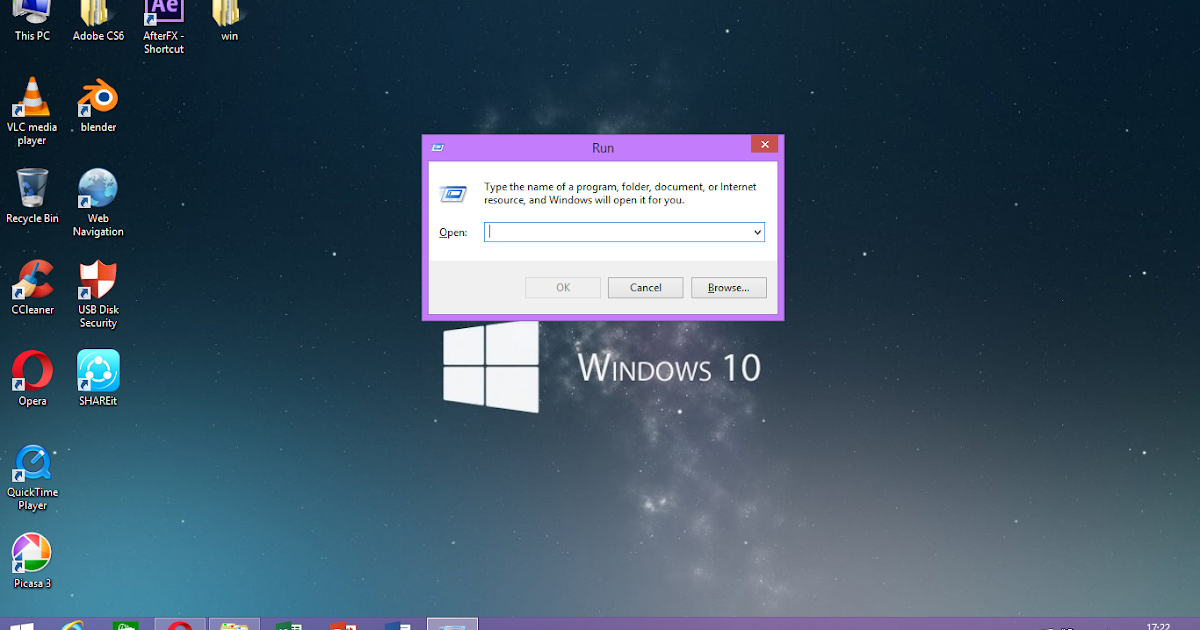Click inside the Open text field

coord(618,232)
